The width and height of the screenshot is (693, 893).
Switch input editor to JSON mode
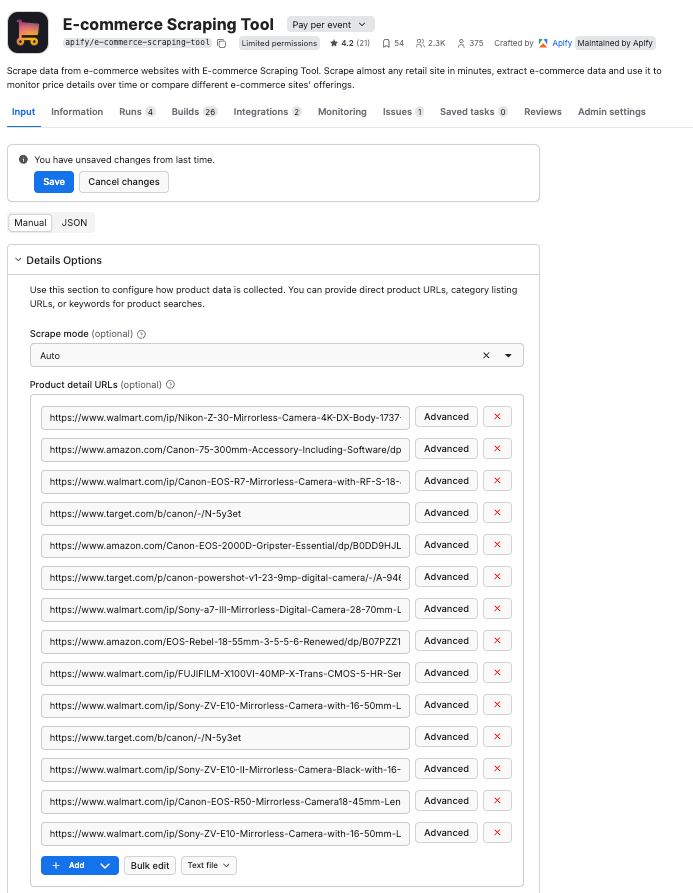[74, 222]
